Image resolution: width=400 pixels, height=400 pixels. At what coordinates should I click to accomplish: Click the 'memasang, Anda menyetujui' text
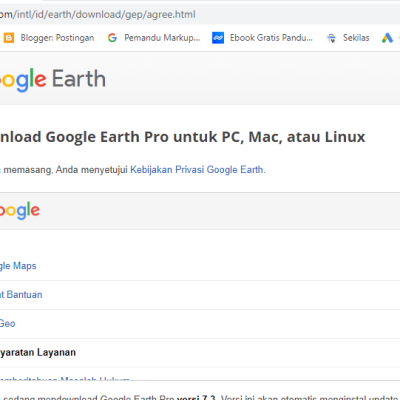click(66, 170)
